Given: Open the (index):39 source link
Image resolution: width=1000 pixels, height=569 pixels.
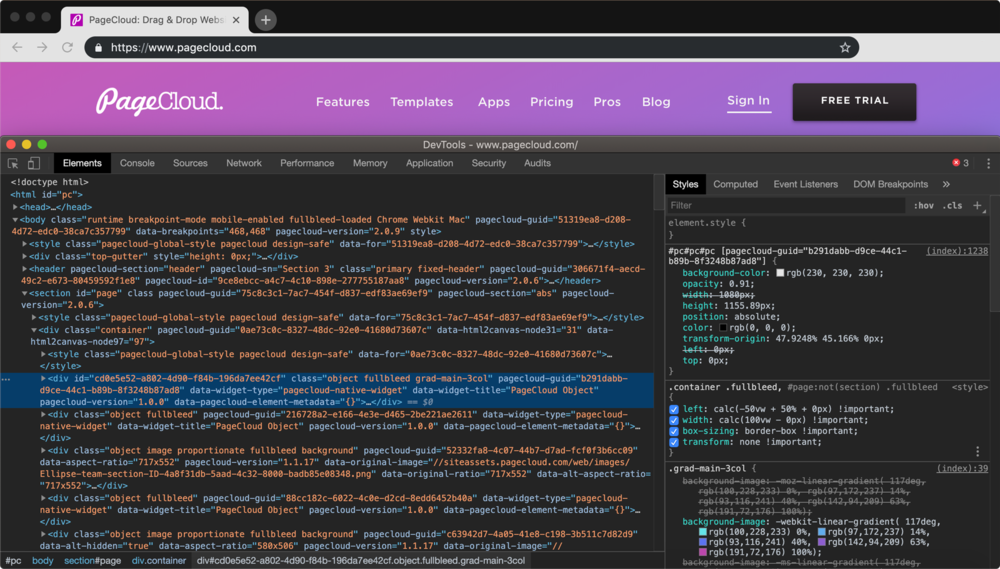Looking at the screenshot, I should pyautogui.click(x=962, y=469).
